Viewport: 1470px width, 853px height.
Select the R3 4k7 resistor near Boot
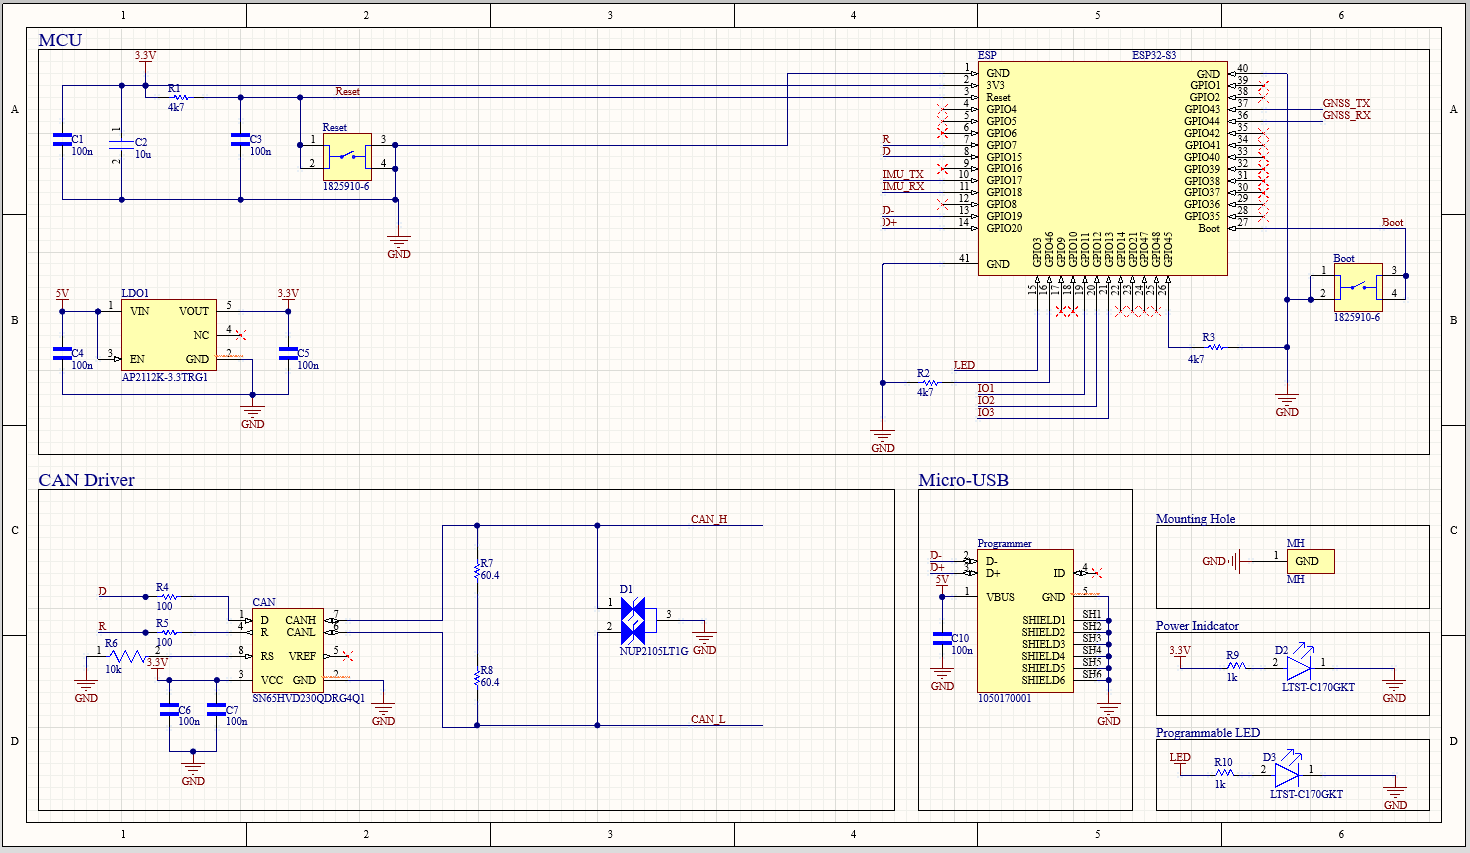[1215, 347]
